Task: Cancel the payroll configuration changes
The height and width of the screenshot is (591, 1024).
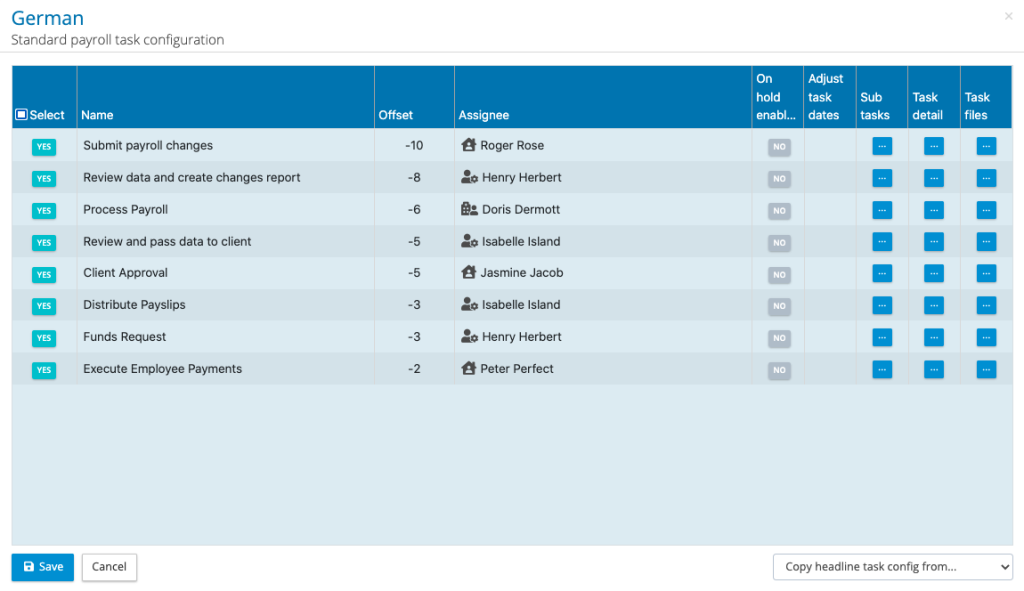Action: (108, 566)
